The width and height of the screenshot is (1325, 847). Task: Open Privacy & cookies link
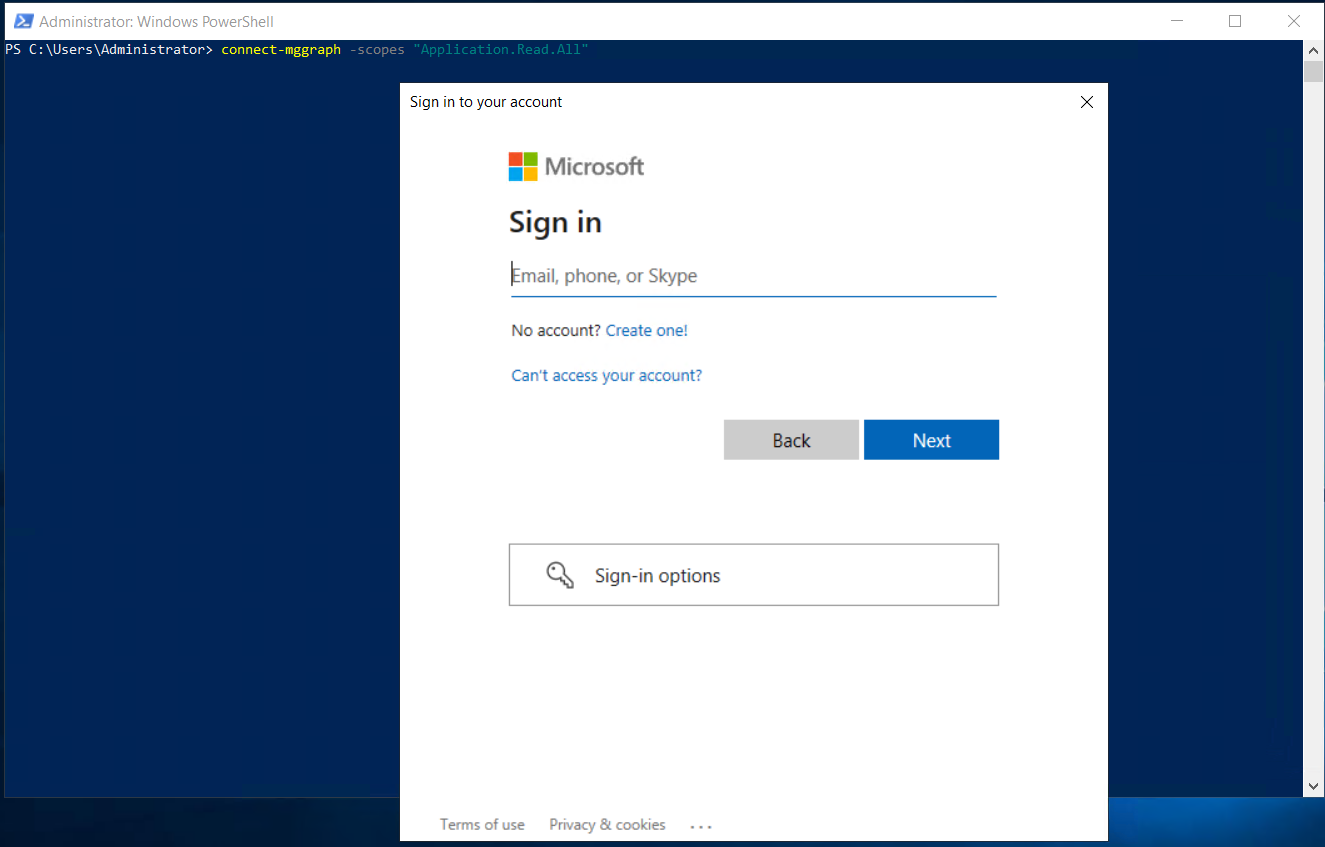click(x=607, y=825)
